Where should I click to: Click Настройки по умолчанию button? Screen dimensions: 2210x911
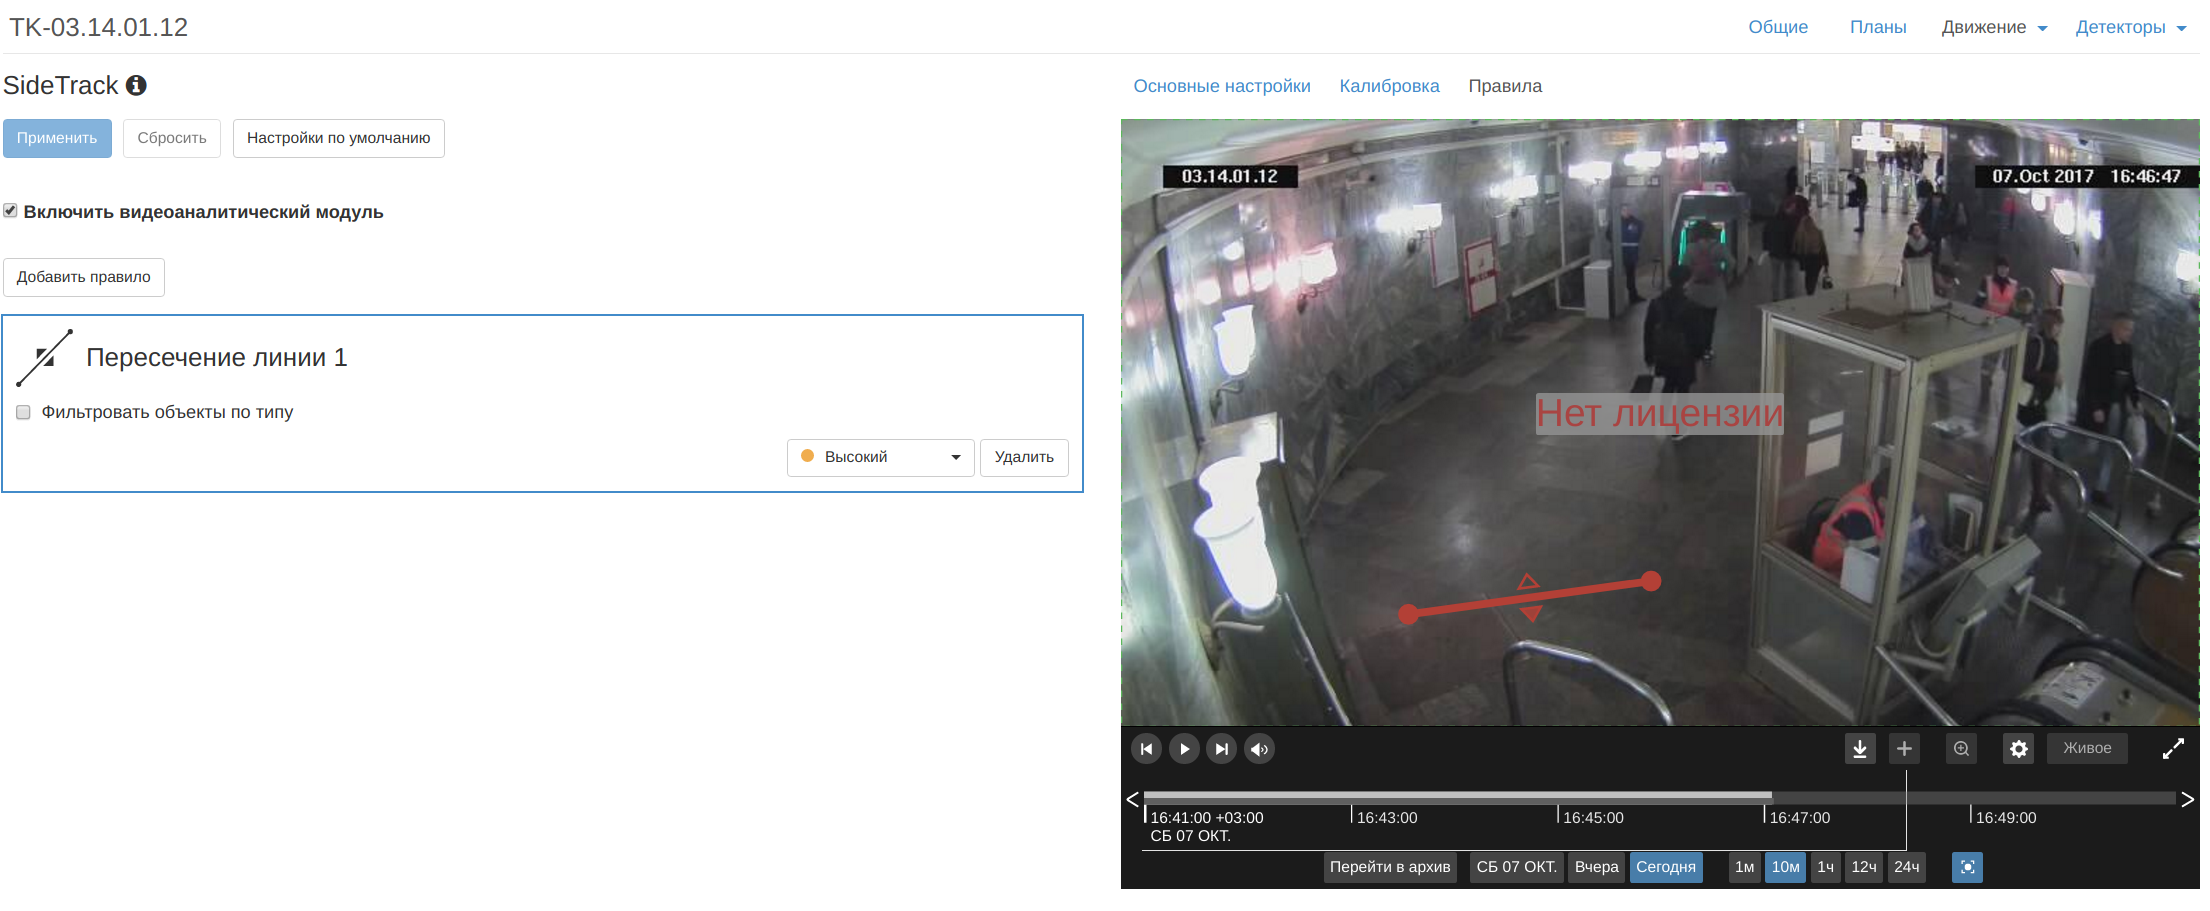339,138
